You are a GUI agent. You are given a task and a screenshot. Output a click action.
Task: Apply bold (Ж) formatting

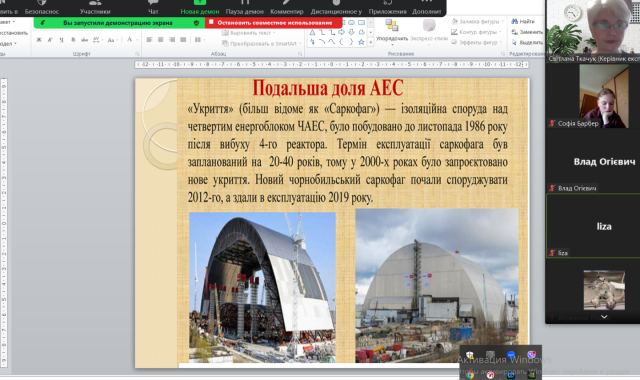click(x=39, y=40)
